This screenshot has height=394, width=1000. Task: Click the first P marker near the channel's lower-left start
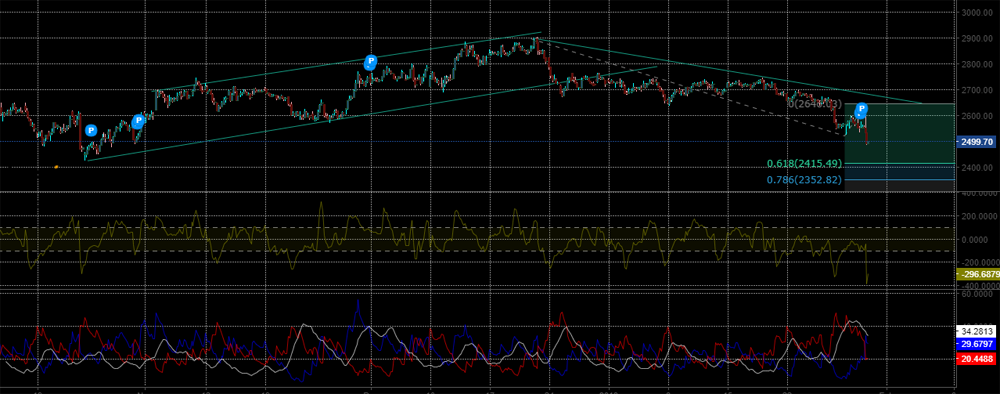[91, 131]
